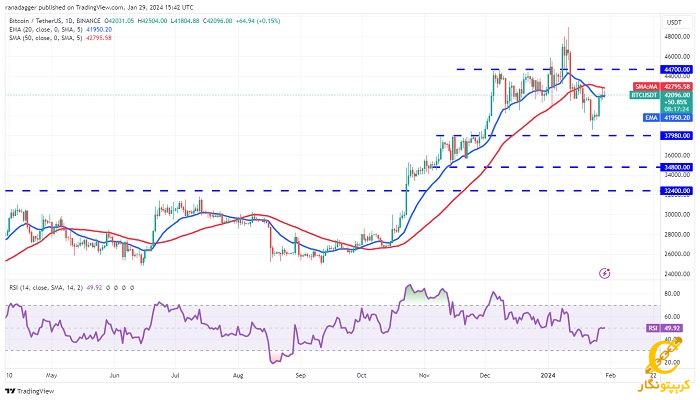Click the +64.94 (+0.15%) change value
The height and width of the screenshot is (400, 700).
[x=257, y=21]
